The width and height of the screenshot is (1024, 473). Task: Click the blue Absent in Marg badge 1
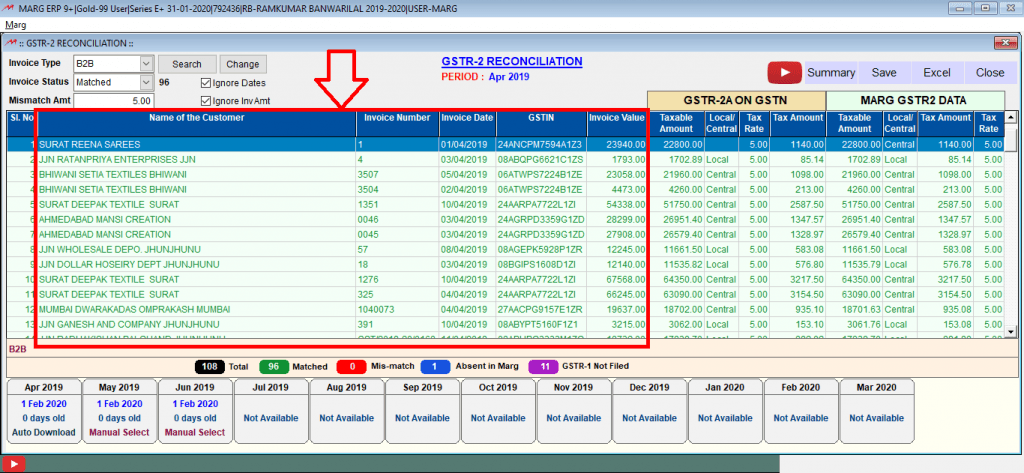pos(436,367)
